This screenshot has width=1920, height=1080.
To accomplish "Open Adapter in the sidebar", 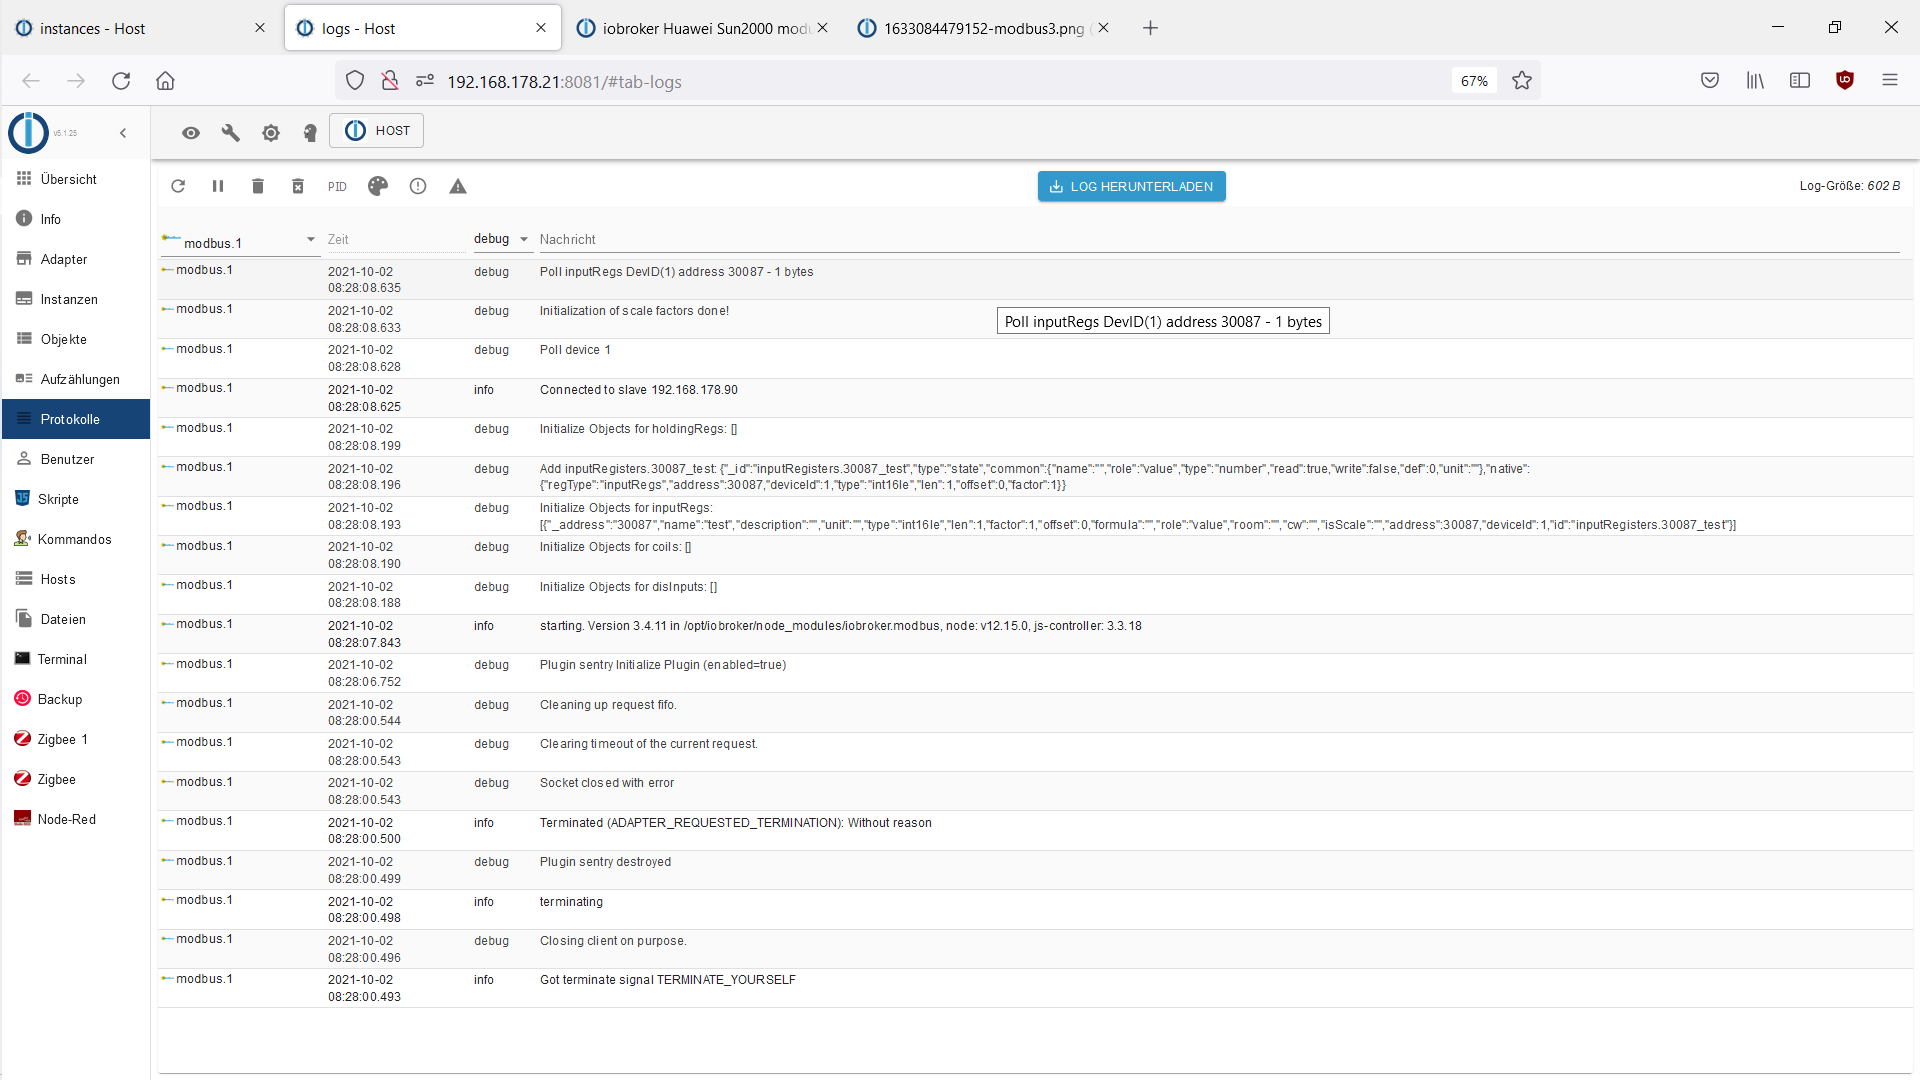I will [x=76, y=259].
